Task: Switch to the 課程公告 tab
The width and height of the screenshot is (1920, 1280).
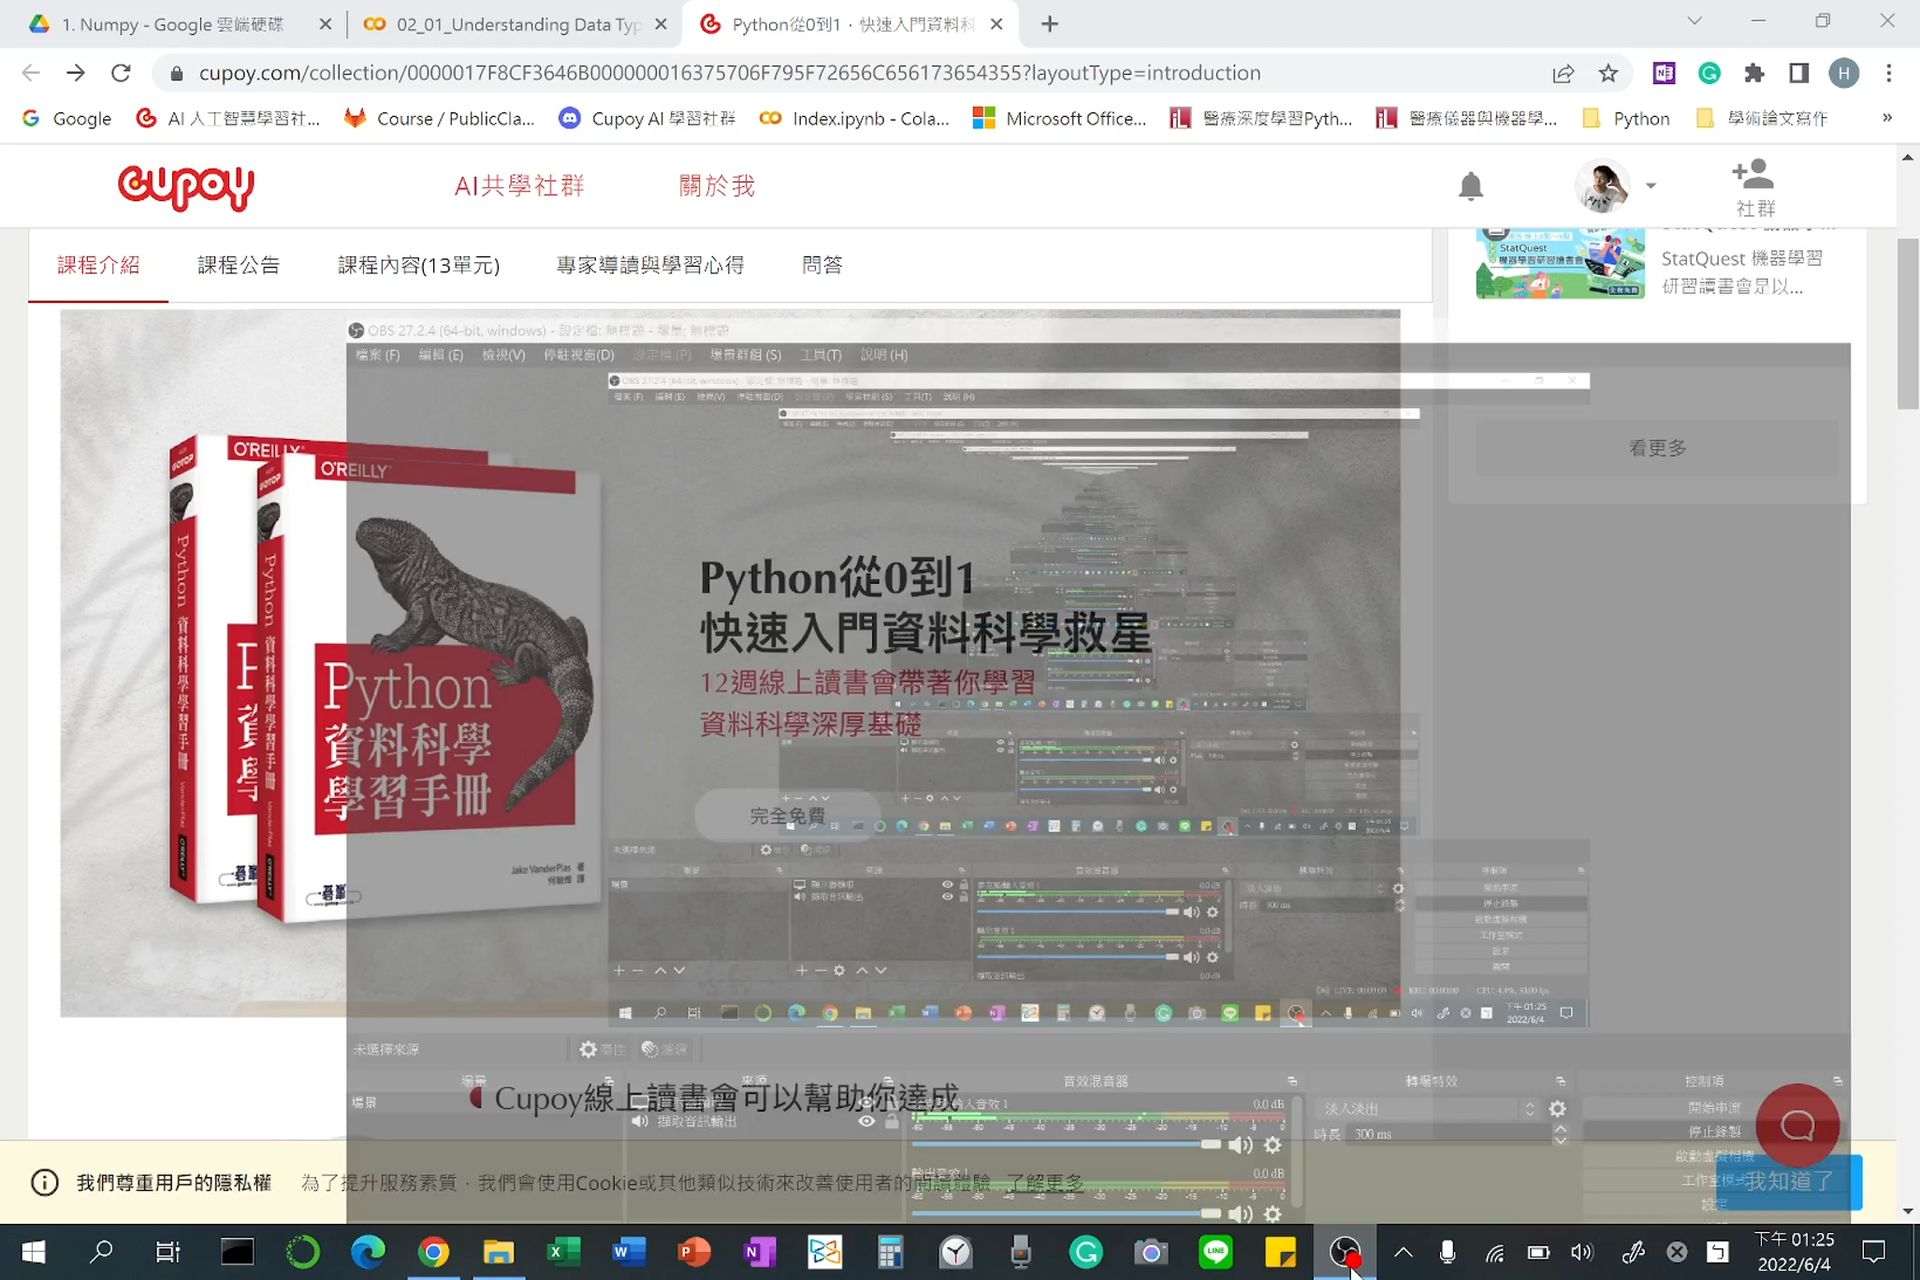Action: click(x=238, y=265)
